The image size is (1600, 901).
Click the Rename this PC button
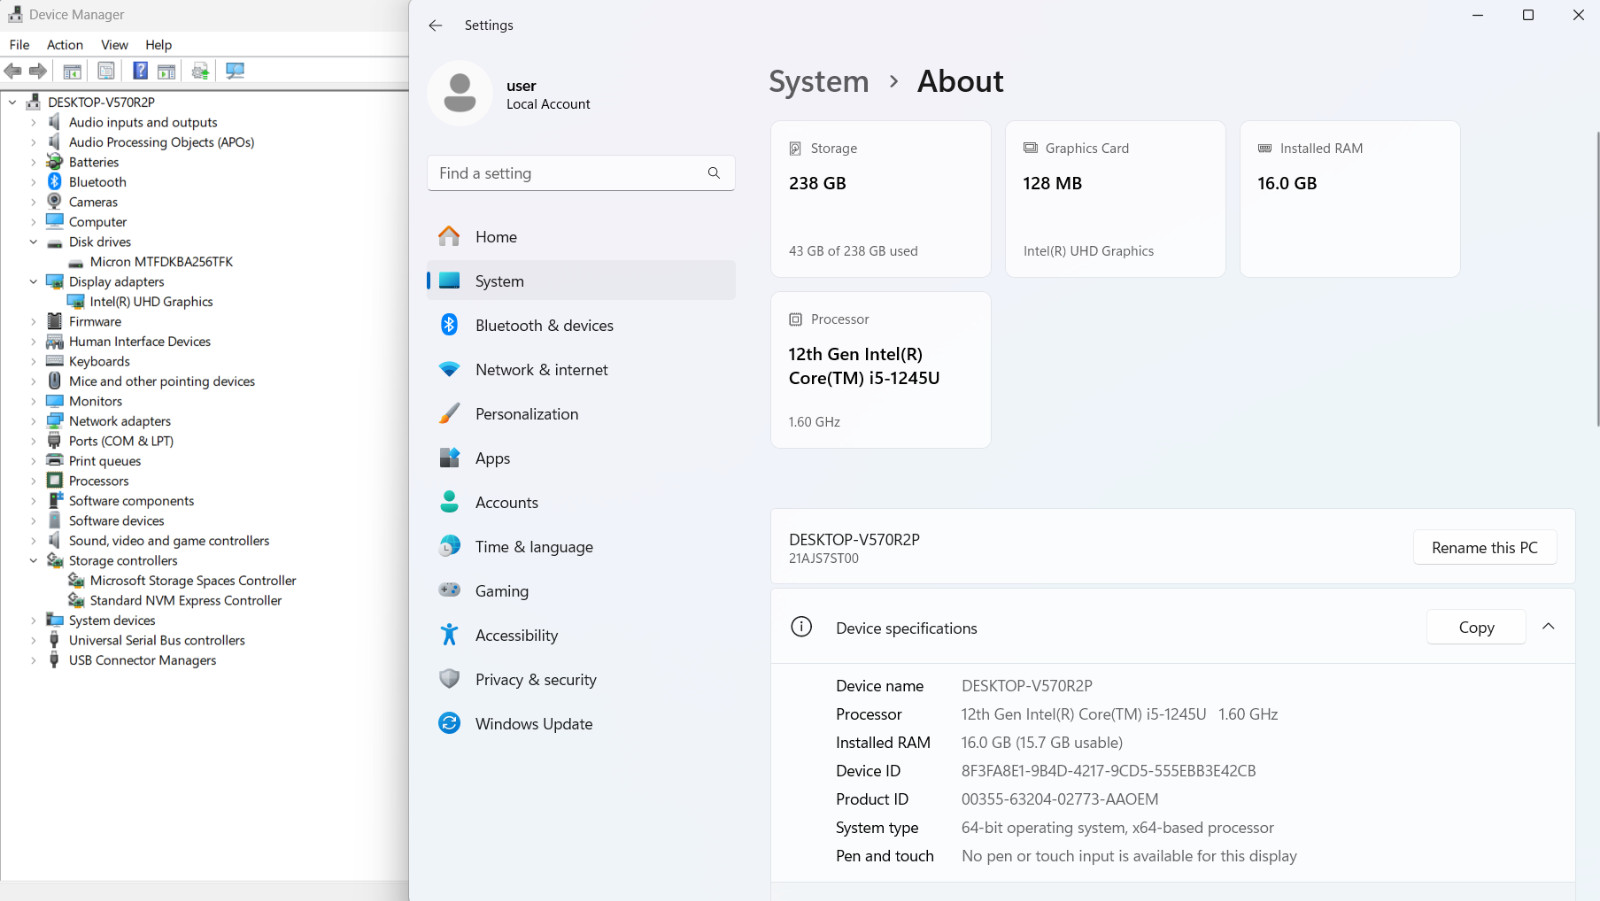click(1485, 547)
